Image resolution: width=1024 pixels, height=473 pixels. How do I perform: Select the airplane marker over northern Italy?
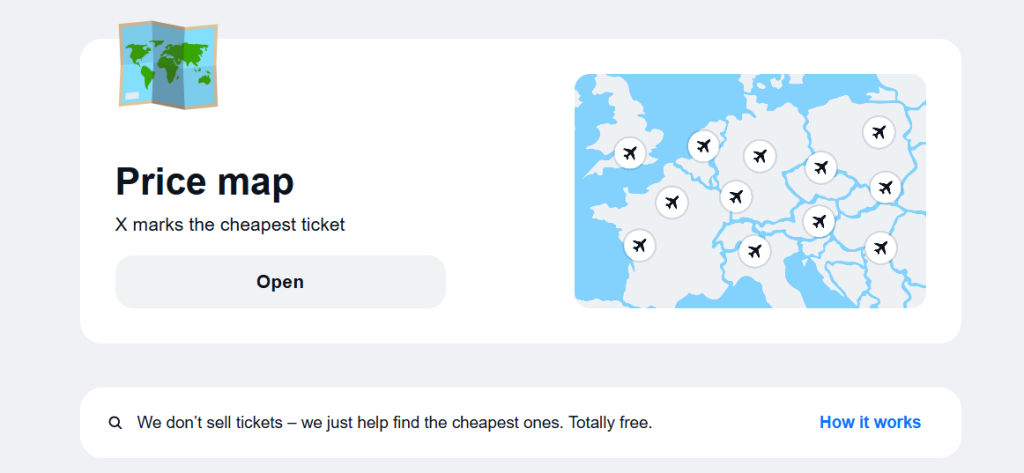[755, 250]
